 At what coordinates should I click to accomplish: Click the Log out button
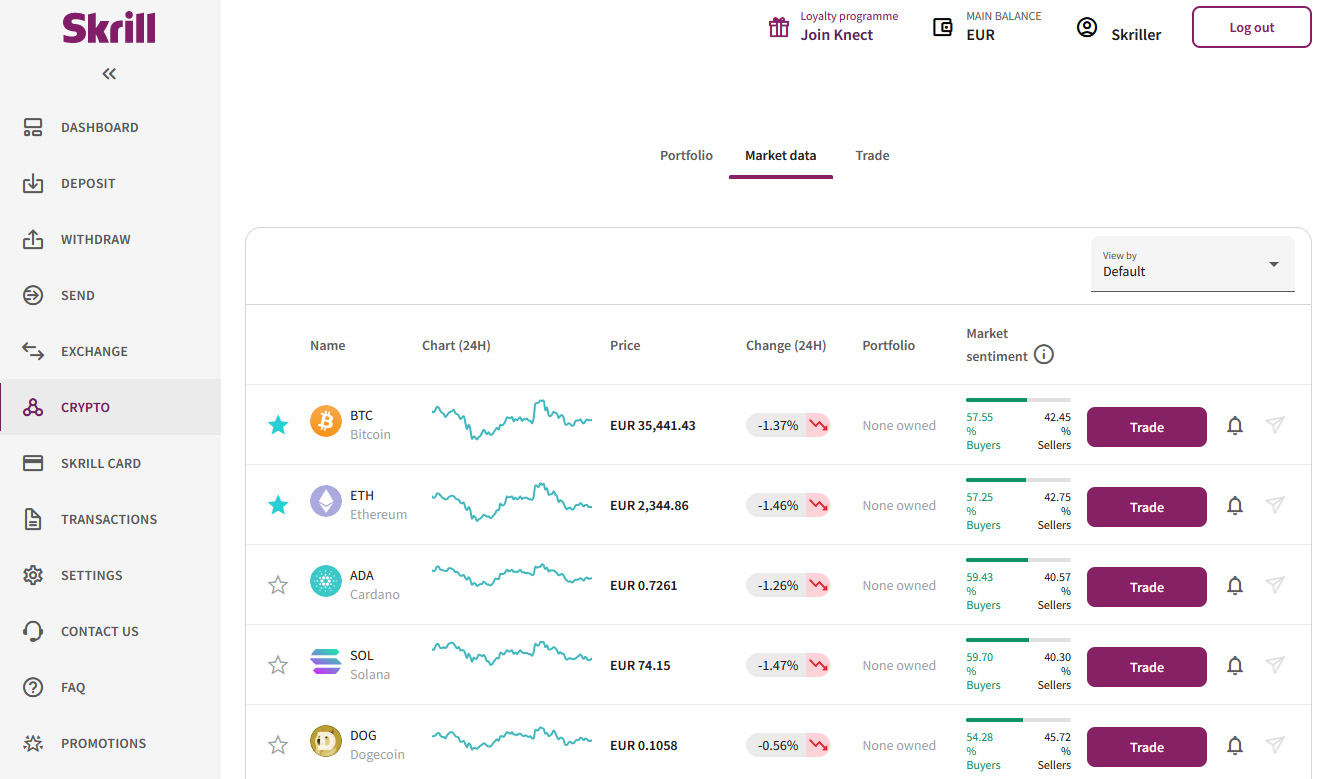coord(1252,27)
